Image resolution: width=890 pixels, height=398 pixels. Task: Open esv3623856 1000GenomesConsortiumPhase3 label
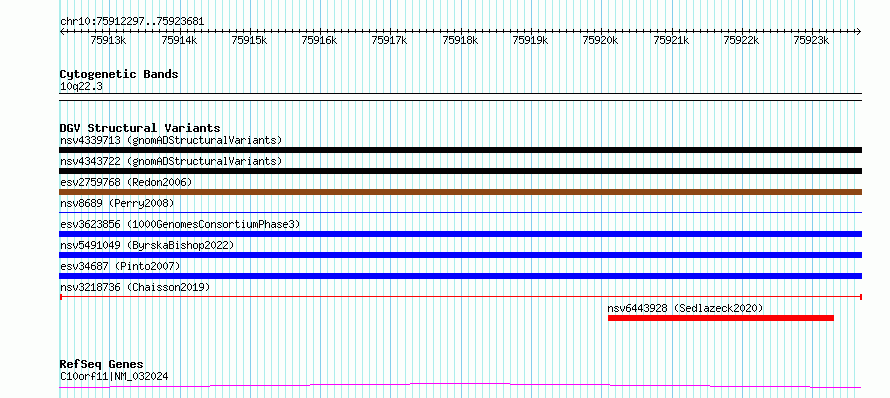coord(180,224)
